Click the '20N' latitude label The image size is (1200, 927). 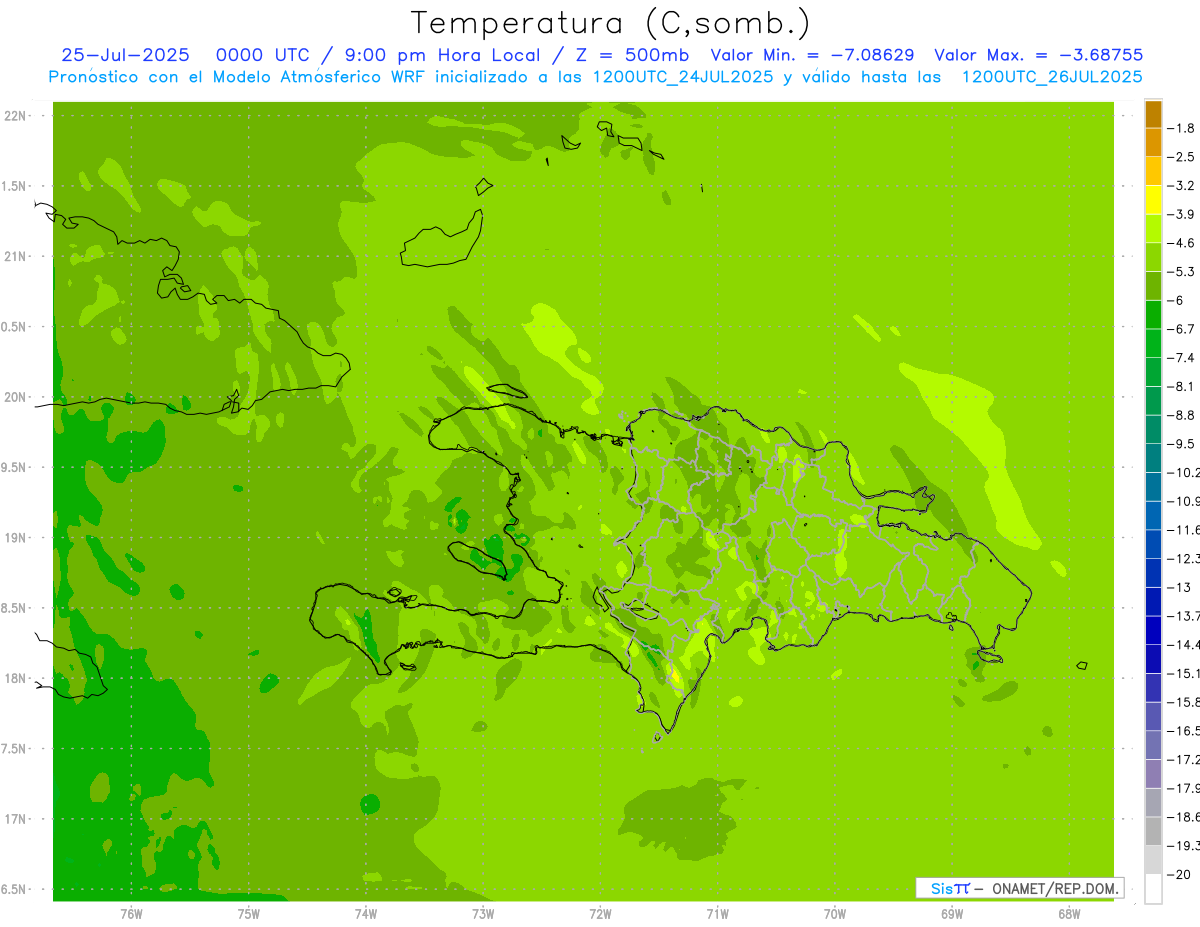coord(16,397)
